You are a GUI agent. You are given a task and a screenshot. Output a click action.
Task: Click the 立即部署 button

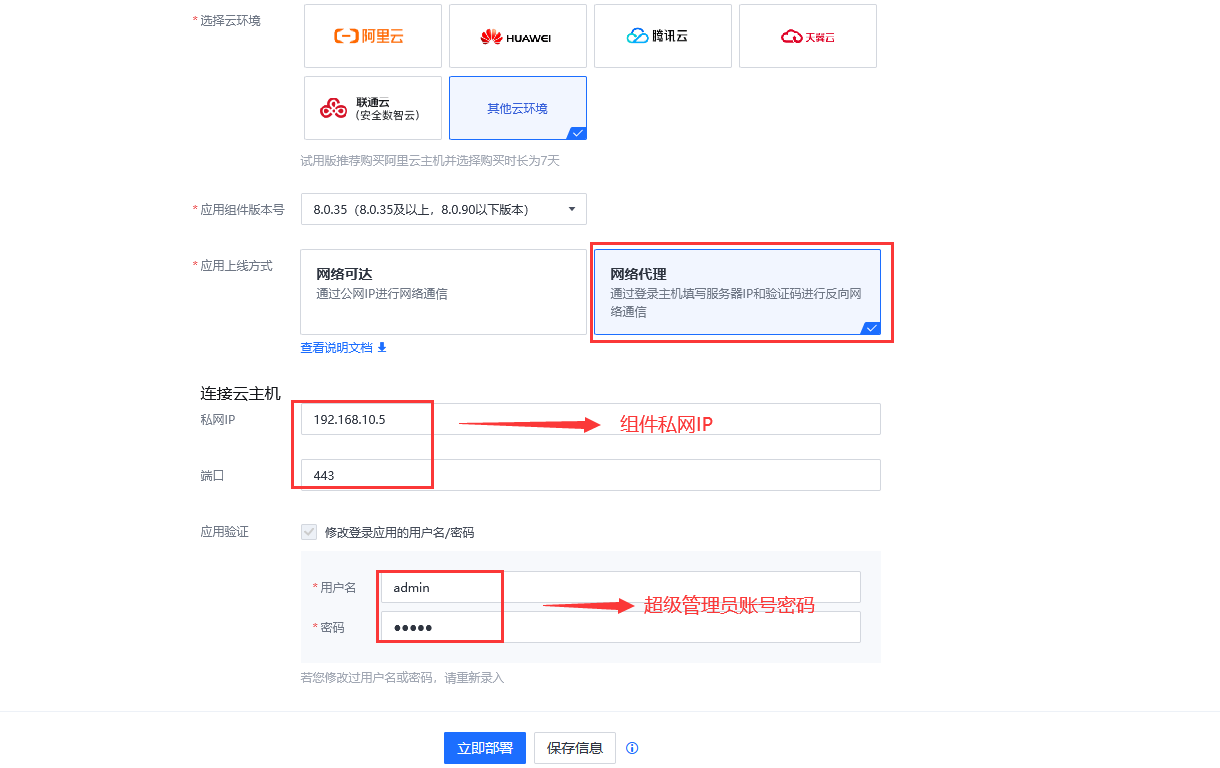pyautogui.click(x=484, y=748)
